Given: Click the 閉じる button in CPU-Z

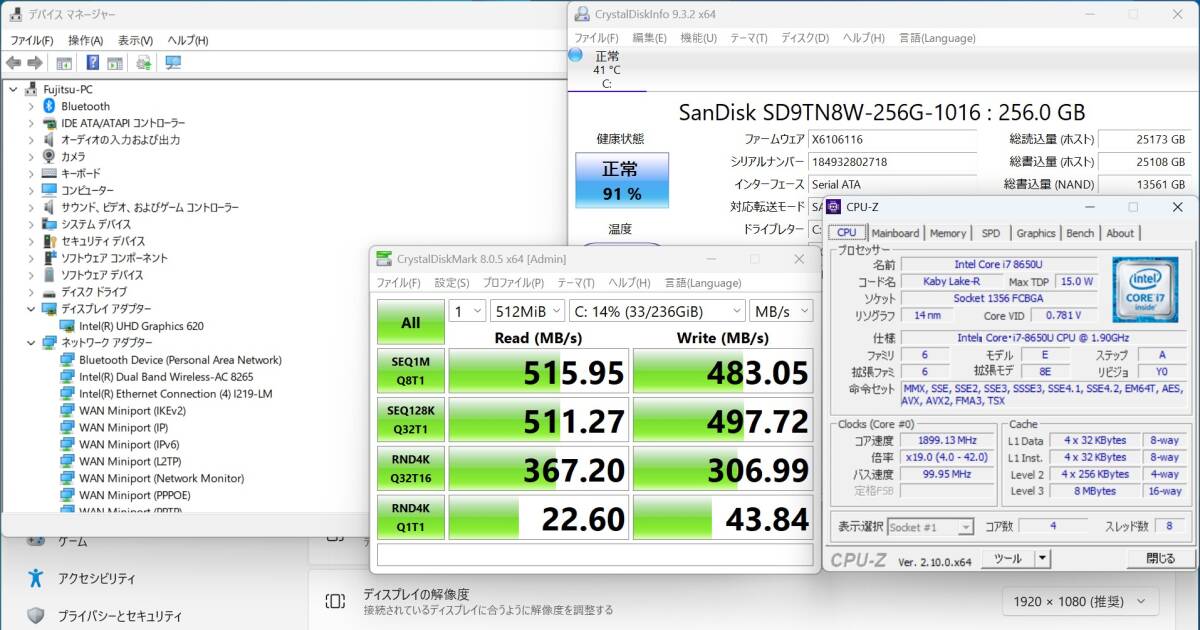Looking at the screenshot, I should click(1160, 558).
